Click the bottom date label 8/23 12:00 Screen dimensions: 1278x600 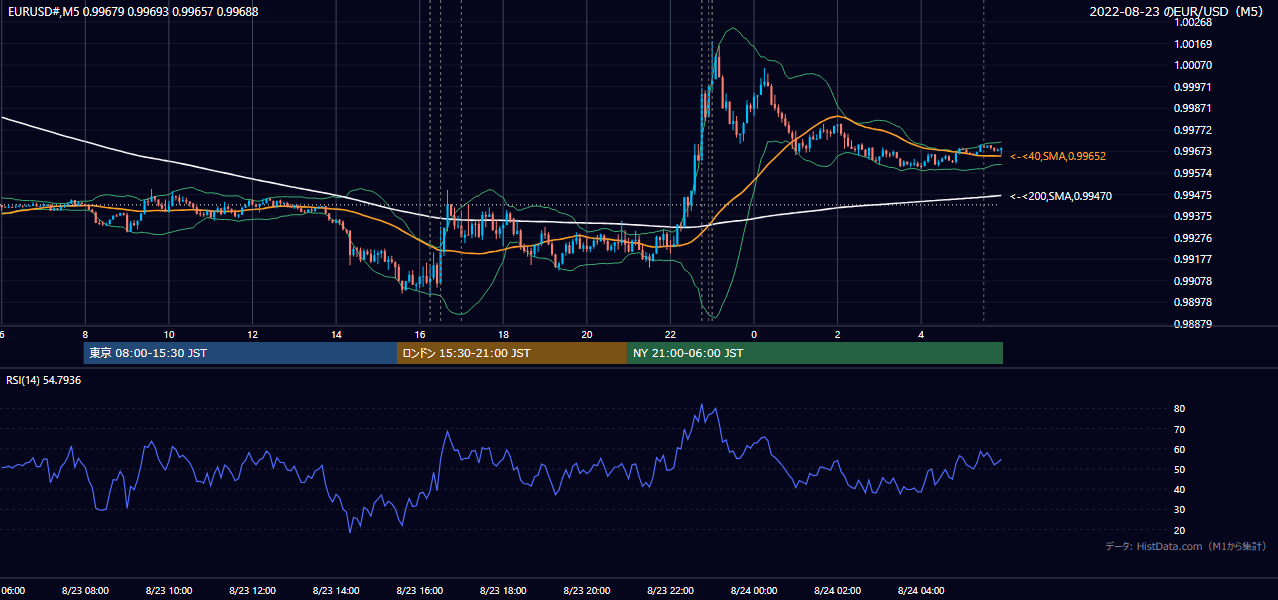pyautogui.click(x=252, y=591)
